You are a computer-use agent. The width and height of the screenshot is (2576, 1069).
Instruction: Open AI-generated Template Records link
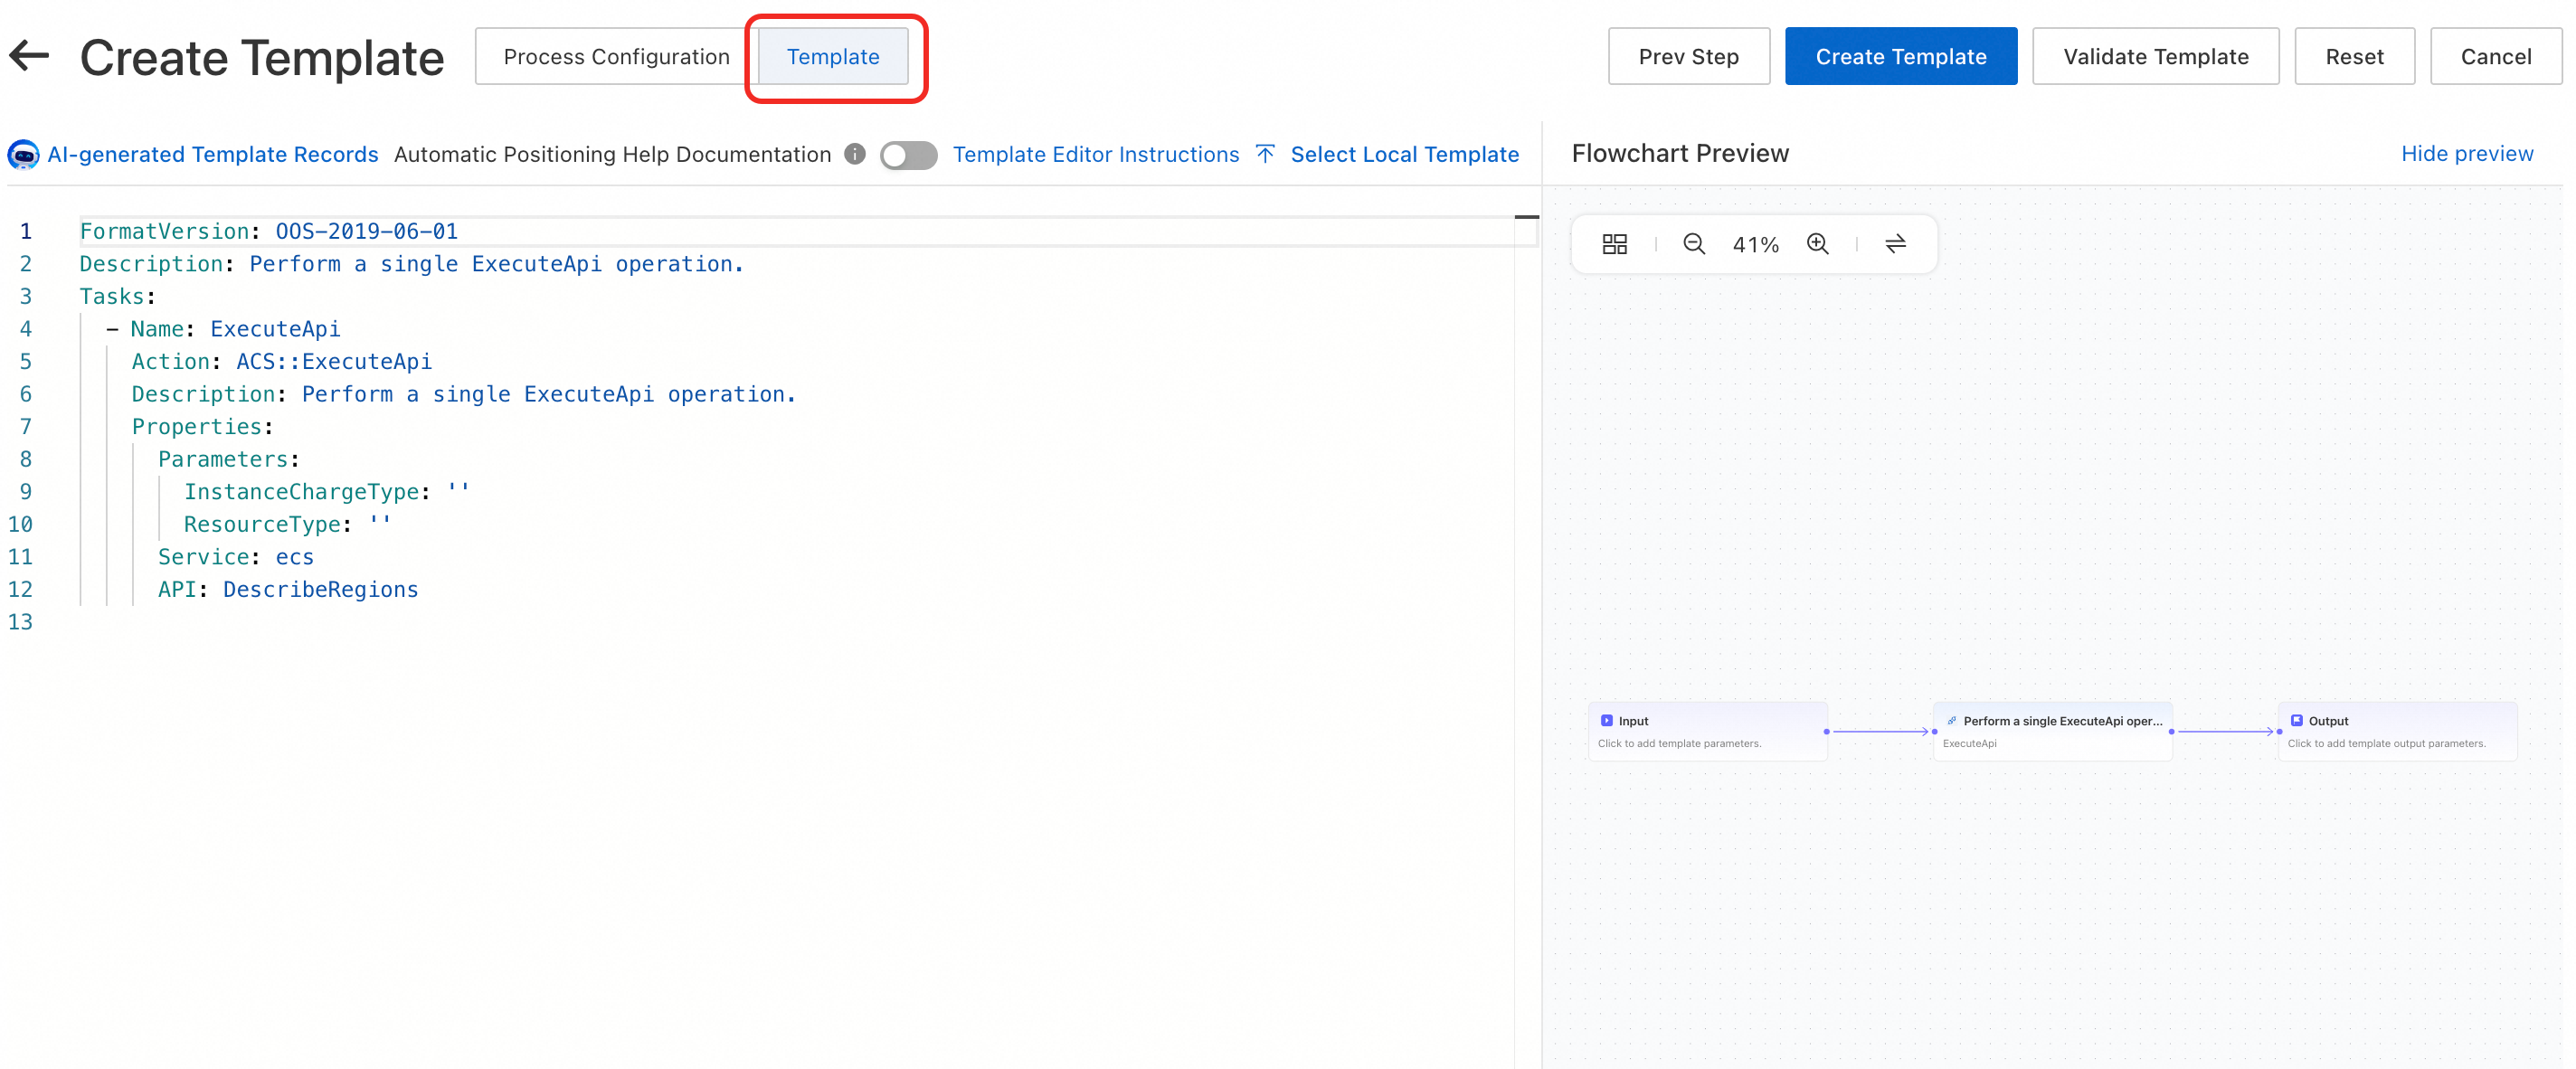click(213, 154)
